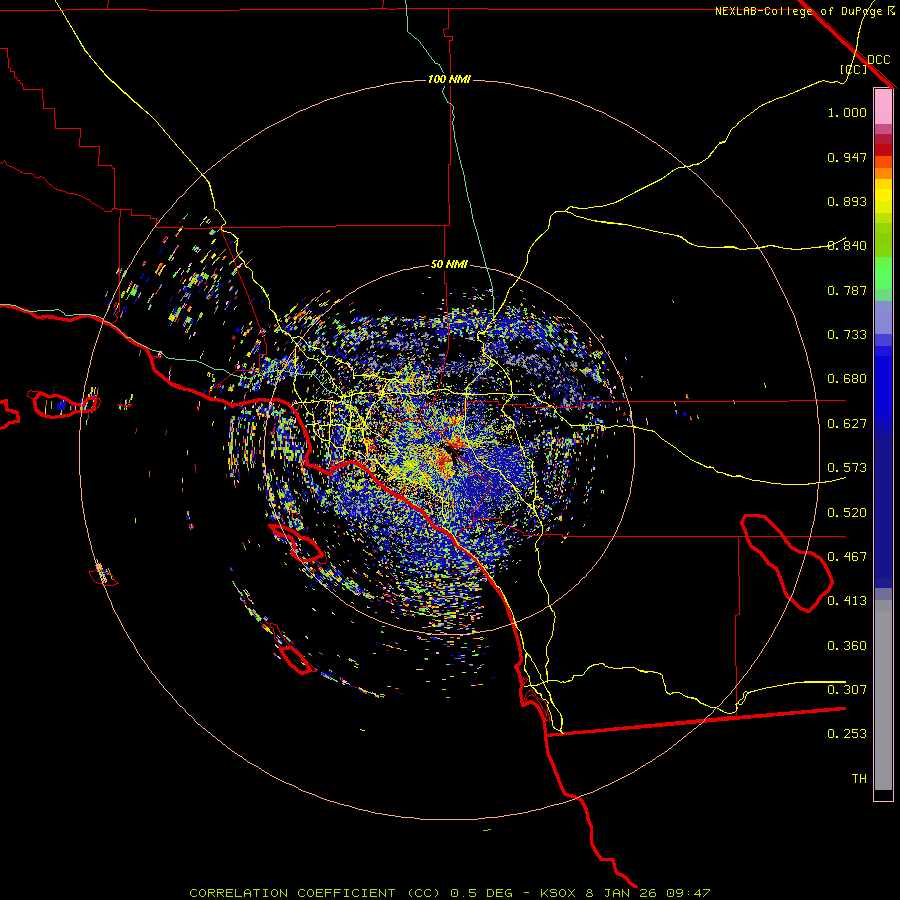Click the 0.360 value on the color scale

[x=847, y=646]
